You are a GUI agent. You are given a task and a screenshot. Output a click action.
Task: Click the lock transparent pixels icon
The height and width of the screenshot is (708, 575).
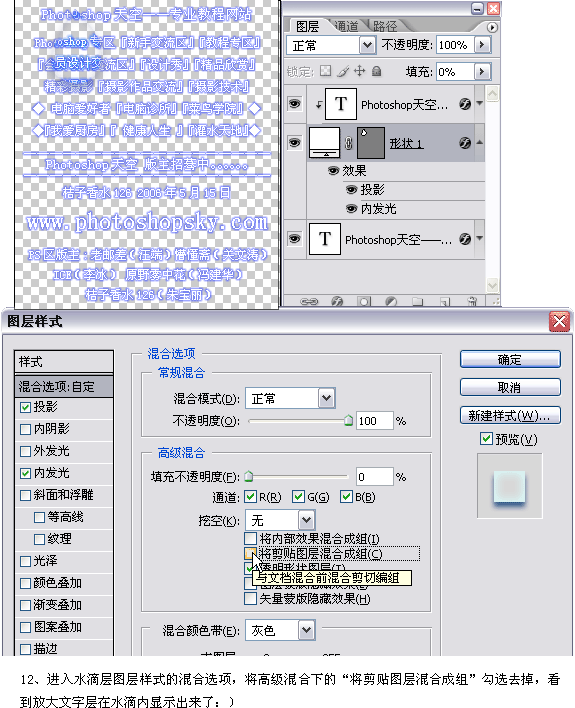tap(325, 71)
